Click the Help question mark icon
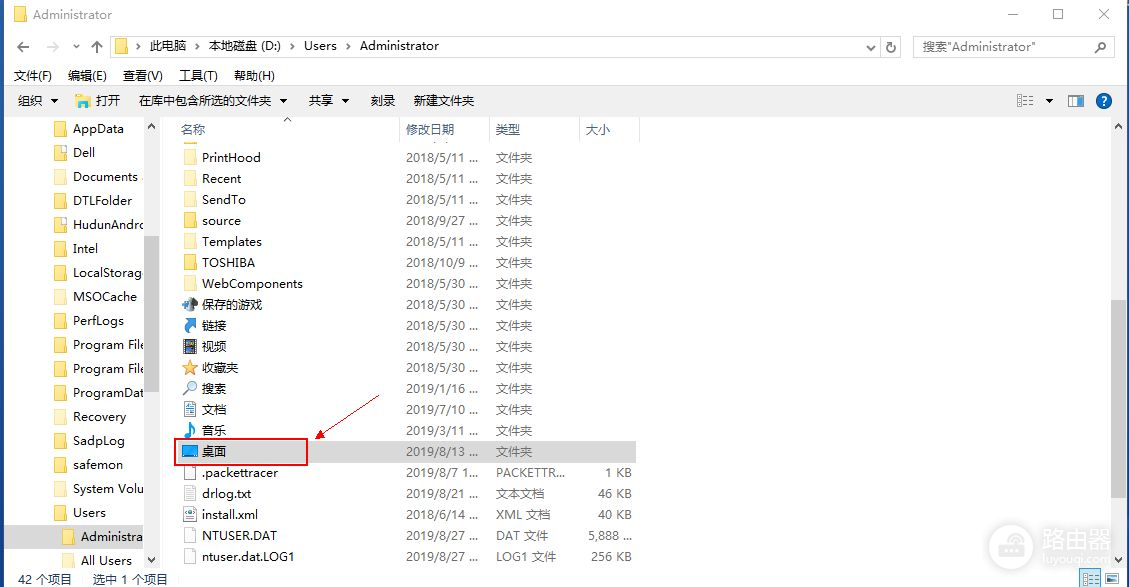1129x587 pixels. [x=1104, y=101]
